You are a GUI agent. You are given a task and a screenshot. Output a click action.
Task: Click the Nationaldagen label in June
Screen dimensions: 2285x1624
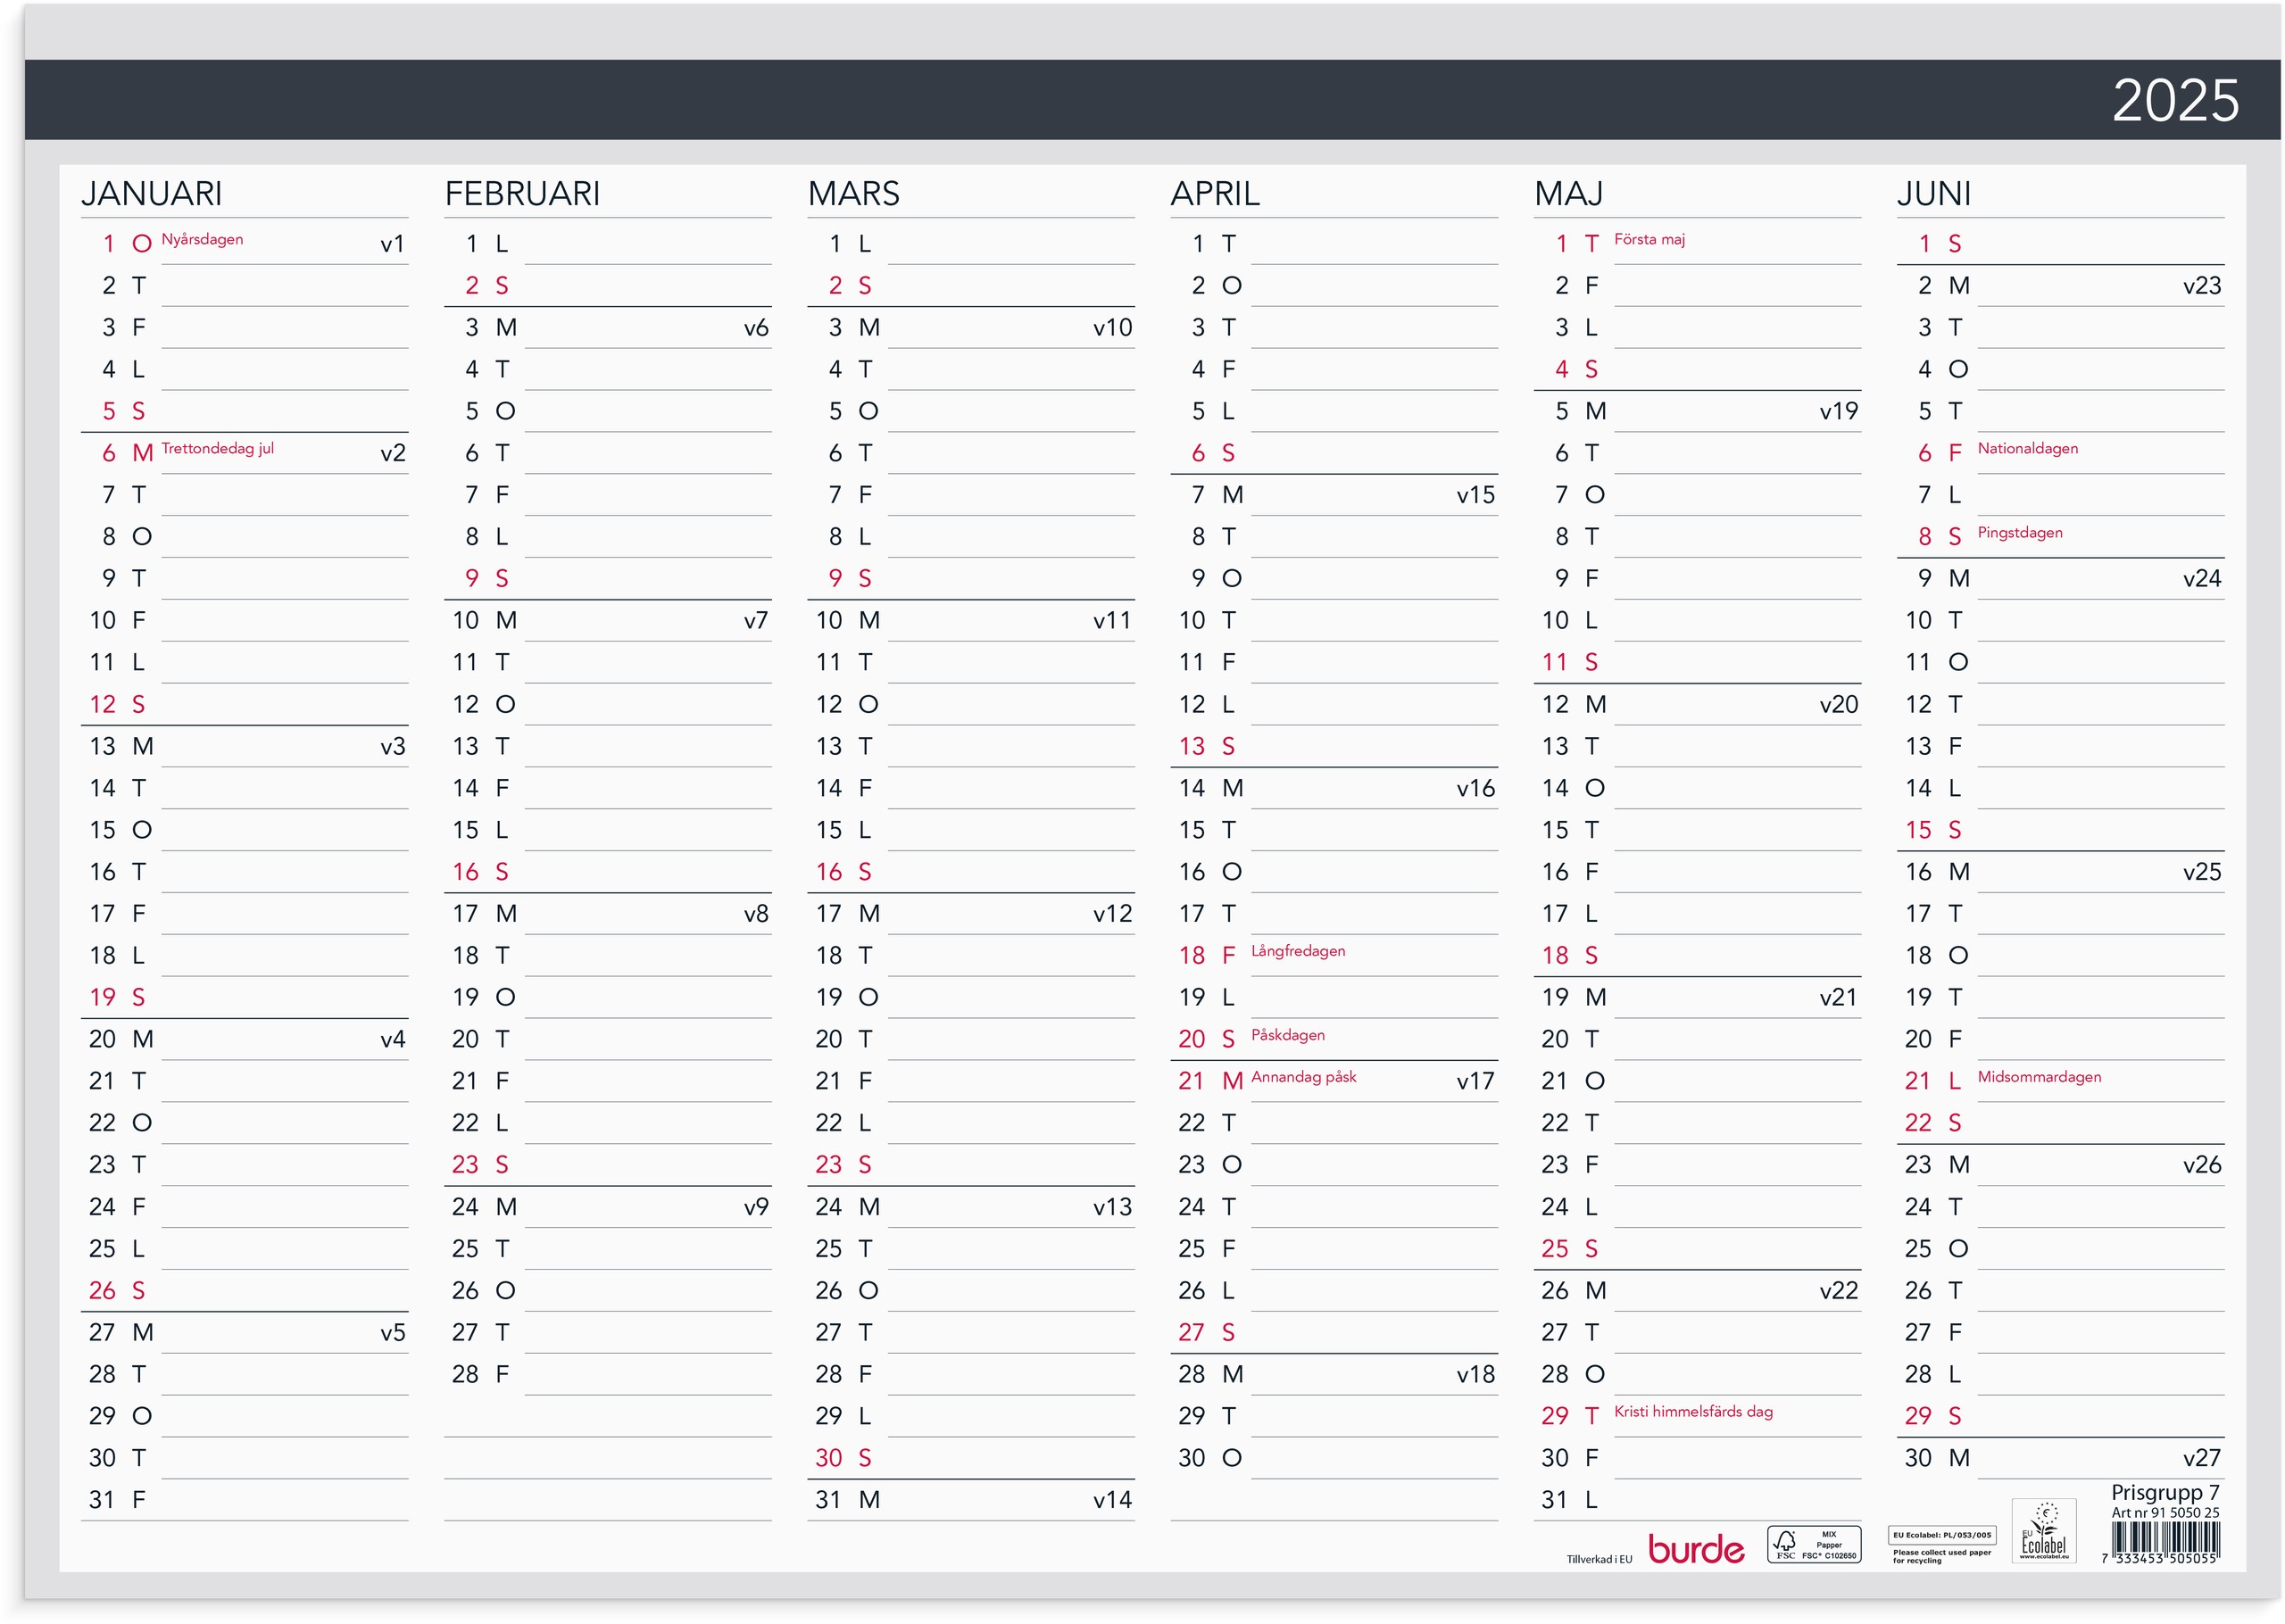(x=2026, y=448)
